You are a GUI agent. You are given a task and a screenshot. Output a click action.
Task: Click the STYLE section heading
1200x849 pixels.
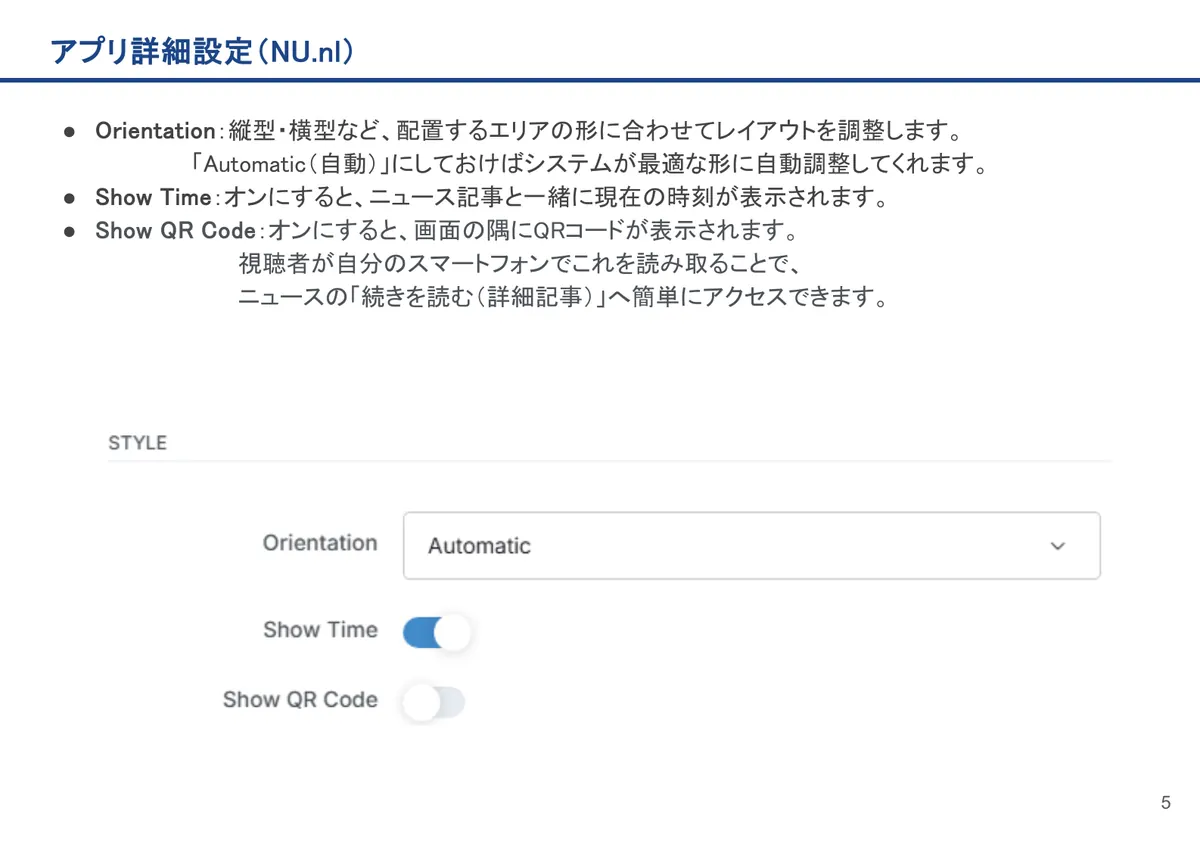coord(137,443)
